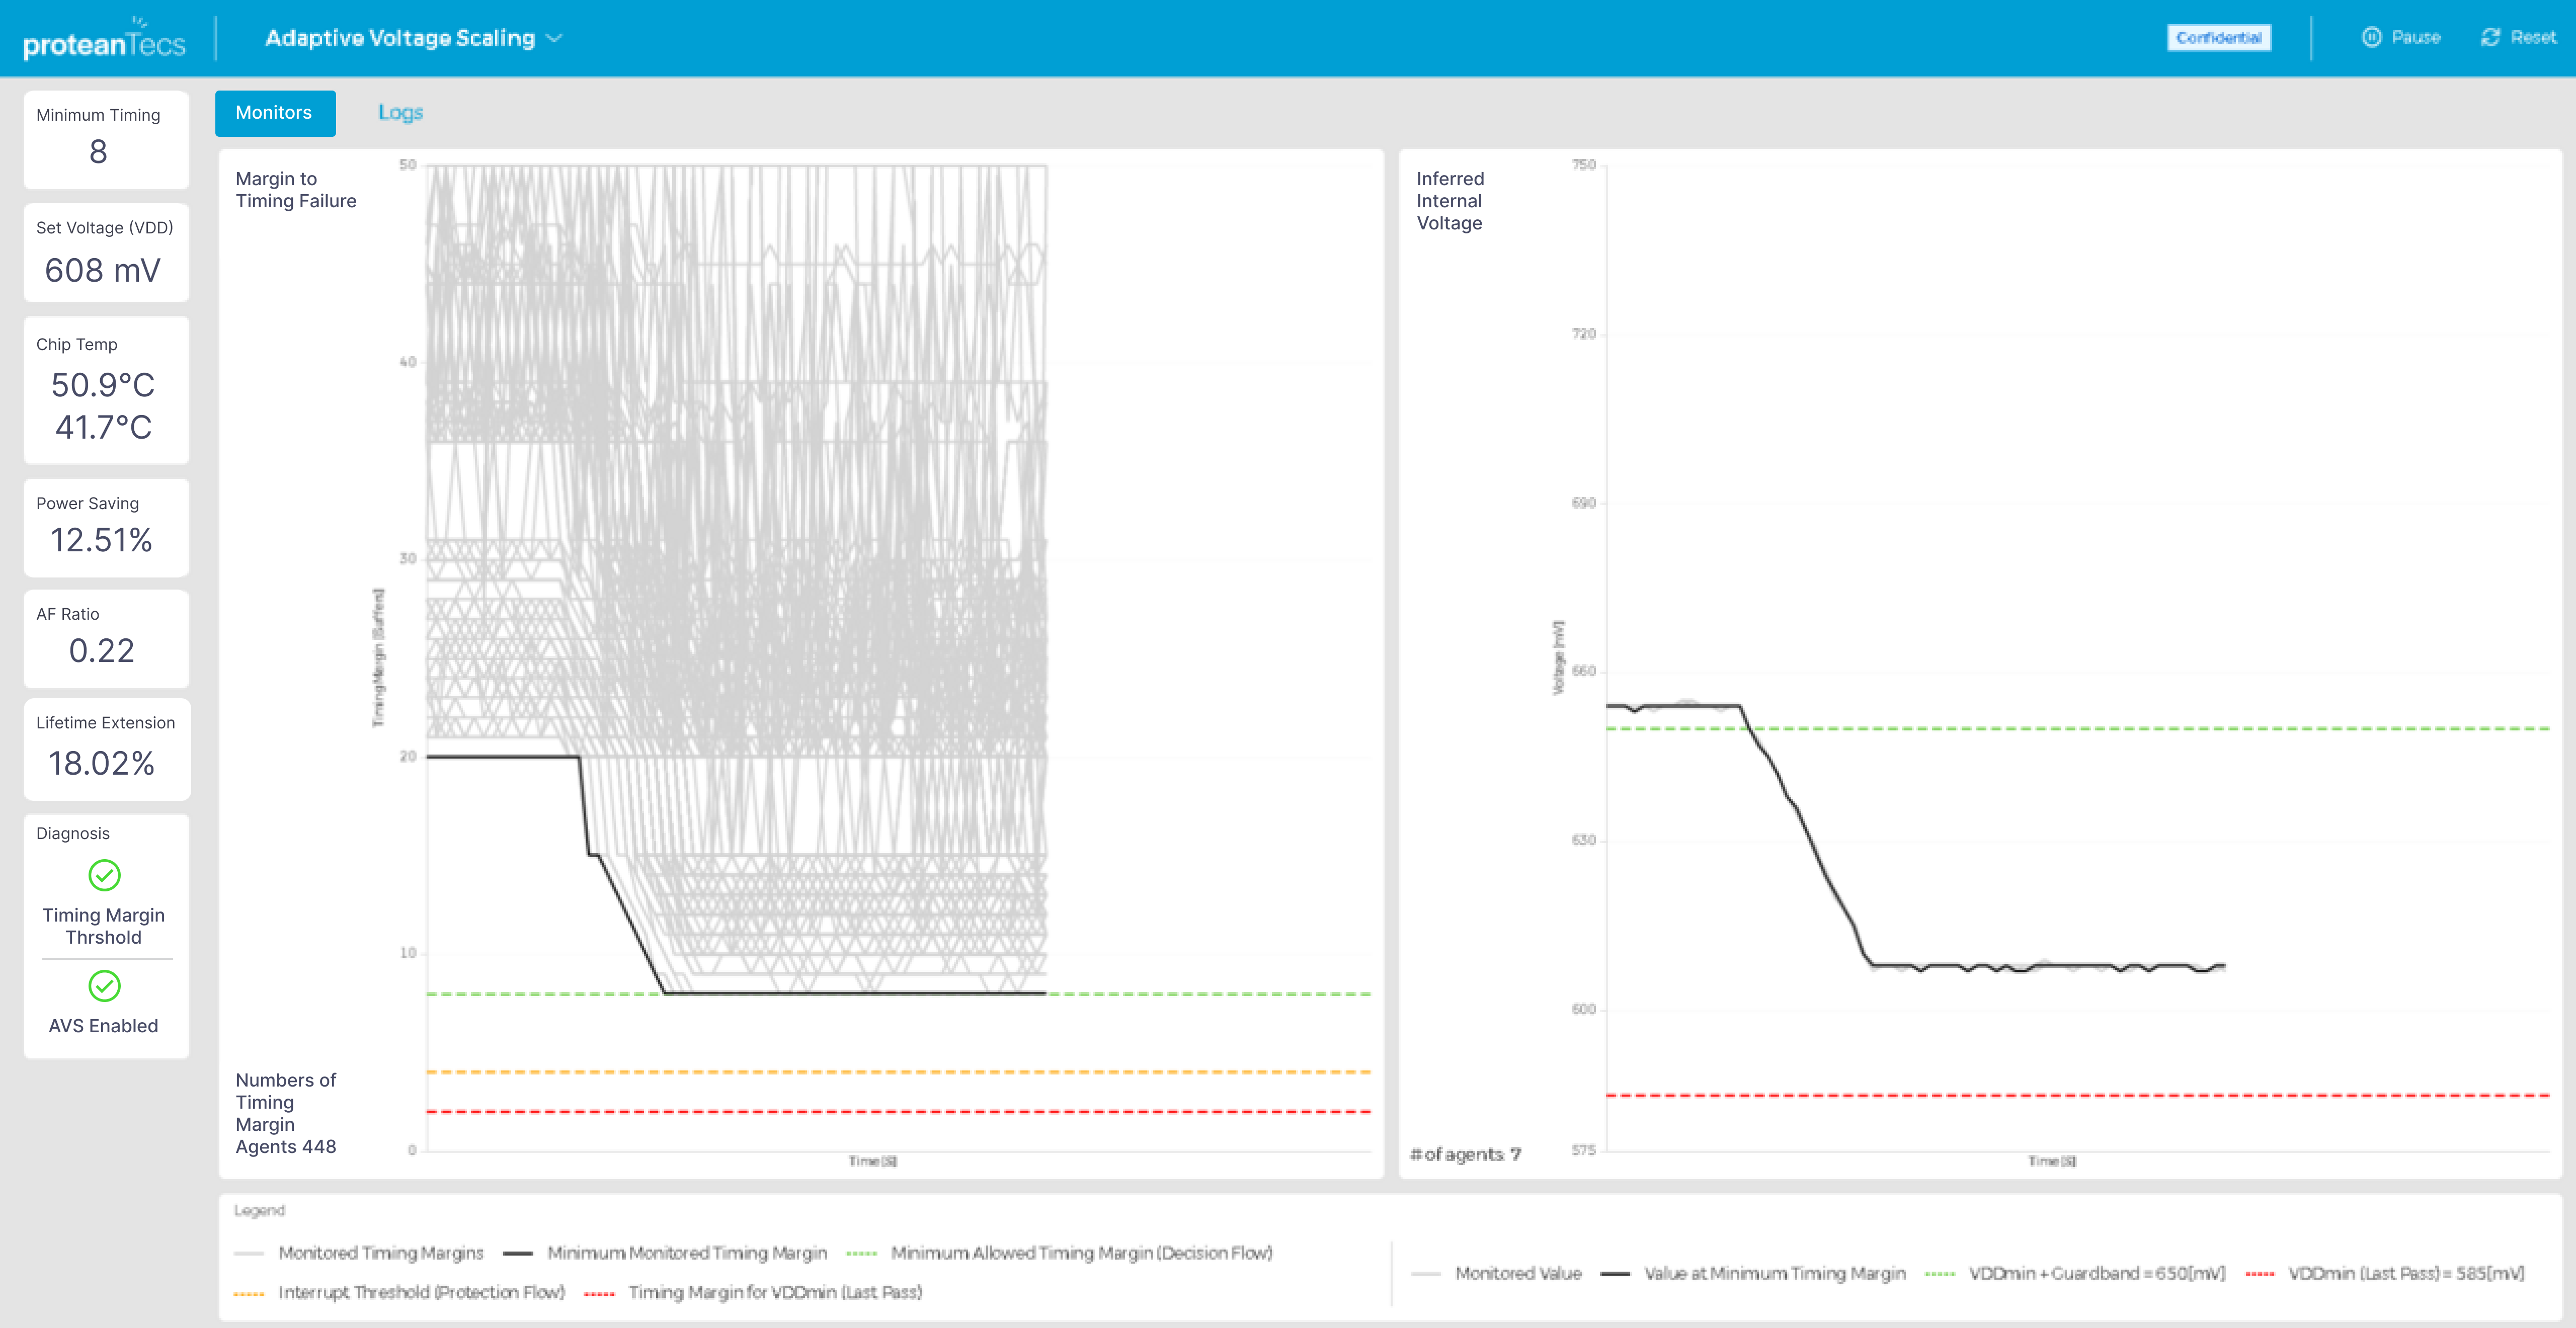Click the red dashed Timing Margin VDDmin swatch

pyautogui.click(x=598, y=1293)
